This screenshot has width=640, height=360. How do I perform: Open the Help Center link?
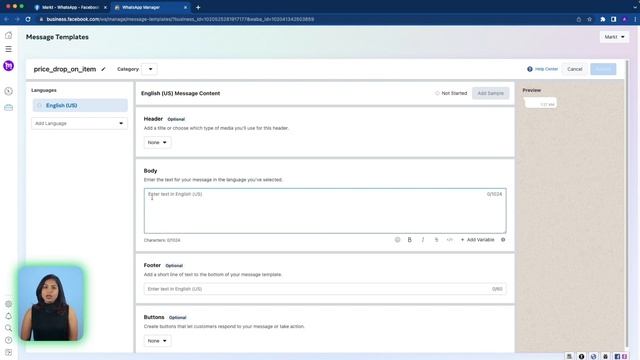(542, 69)
